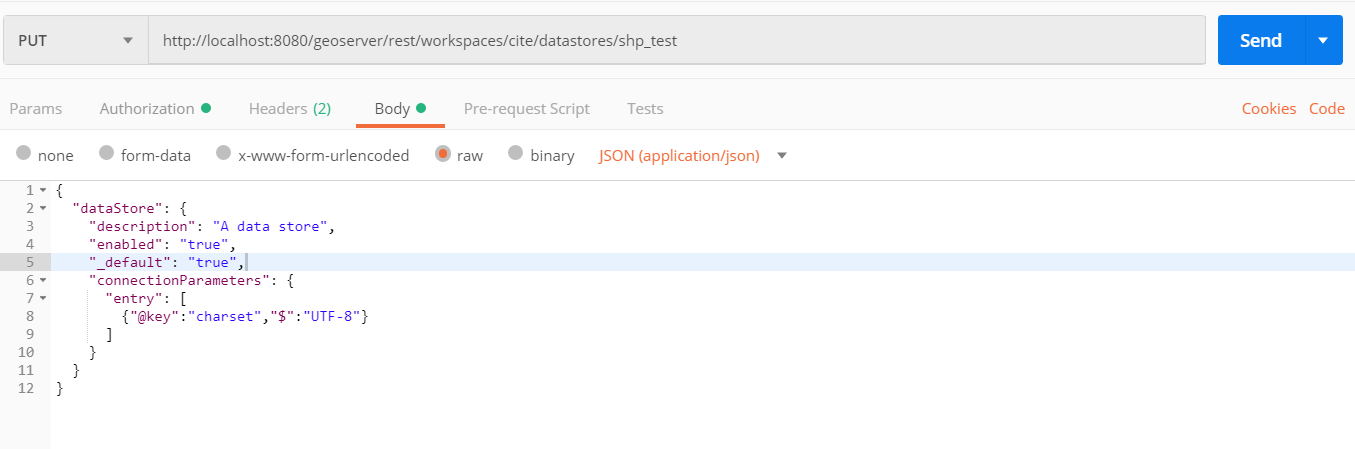Viewport: 1355px width, 449px height.
Task: Collapse the dataStore block on line 2
Action: pyautogui.click(x=42, y=208)
